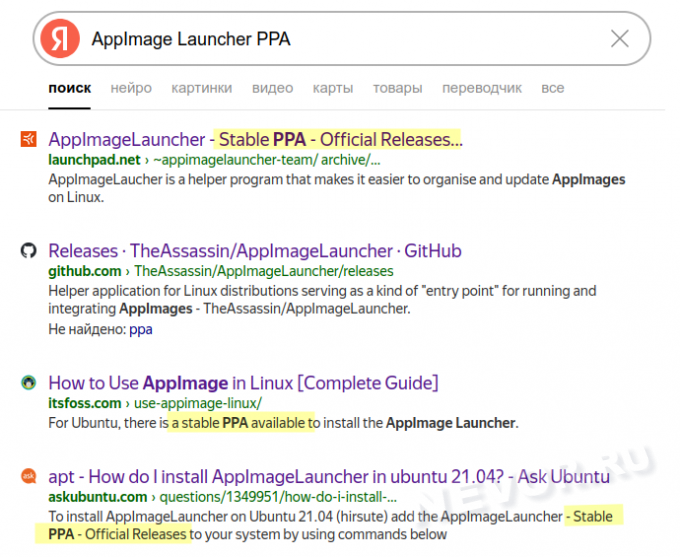Go to the карты tab

click(333, 88)
